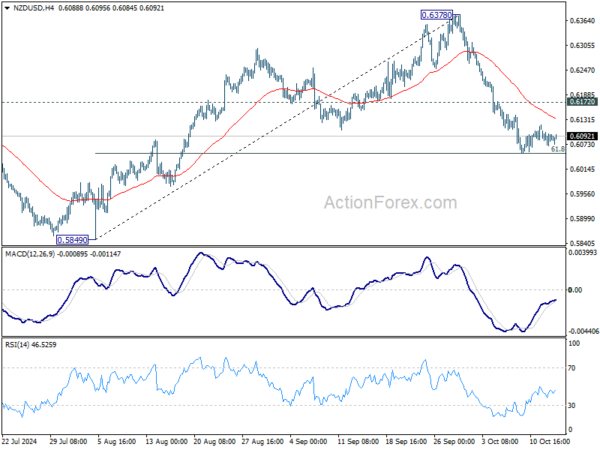
Task: Click the 29 Jul 08:00 time label
Action: [68, 442]
